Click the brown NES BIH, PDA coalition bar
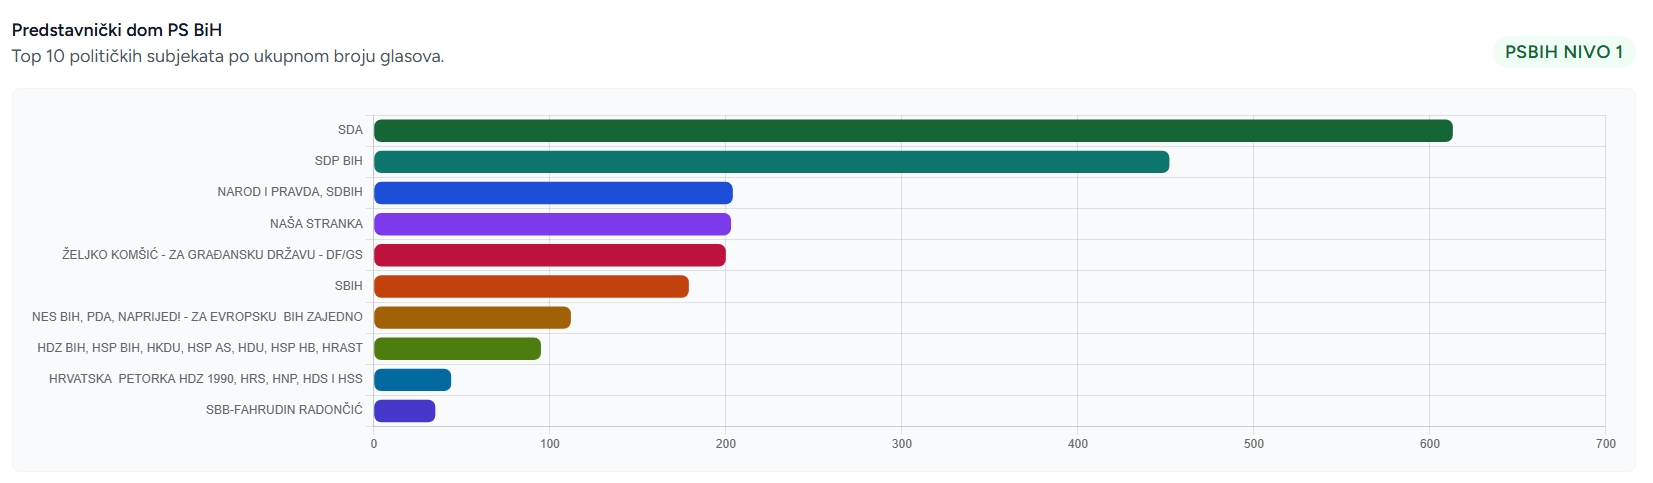 [x=472, y=318]
